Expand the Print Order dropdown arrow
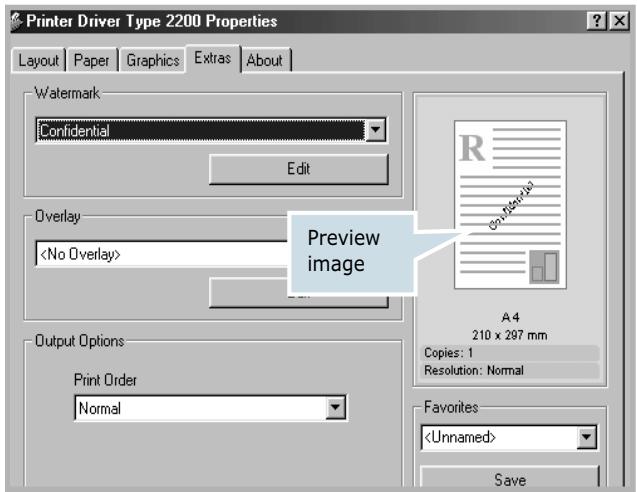This screenshot has height=492, width=637. pos(336,407)
